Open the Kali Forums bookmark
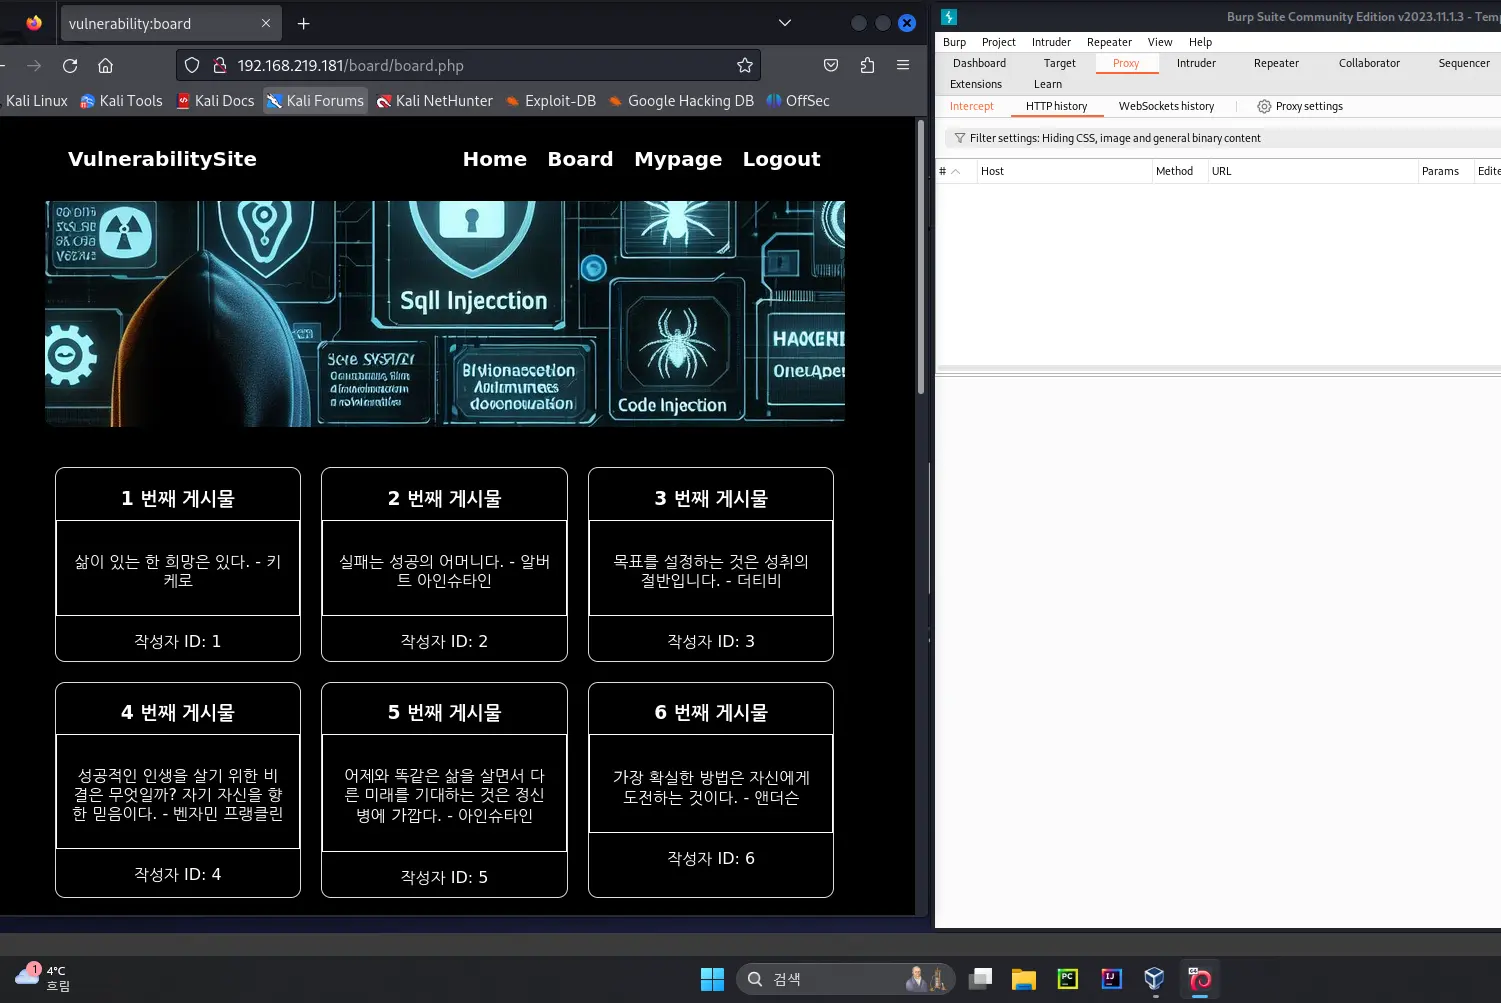Image resolution: width=1501 pixels, height=1003 pixels. coord(315,101)
